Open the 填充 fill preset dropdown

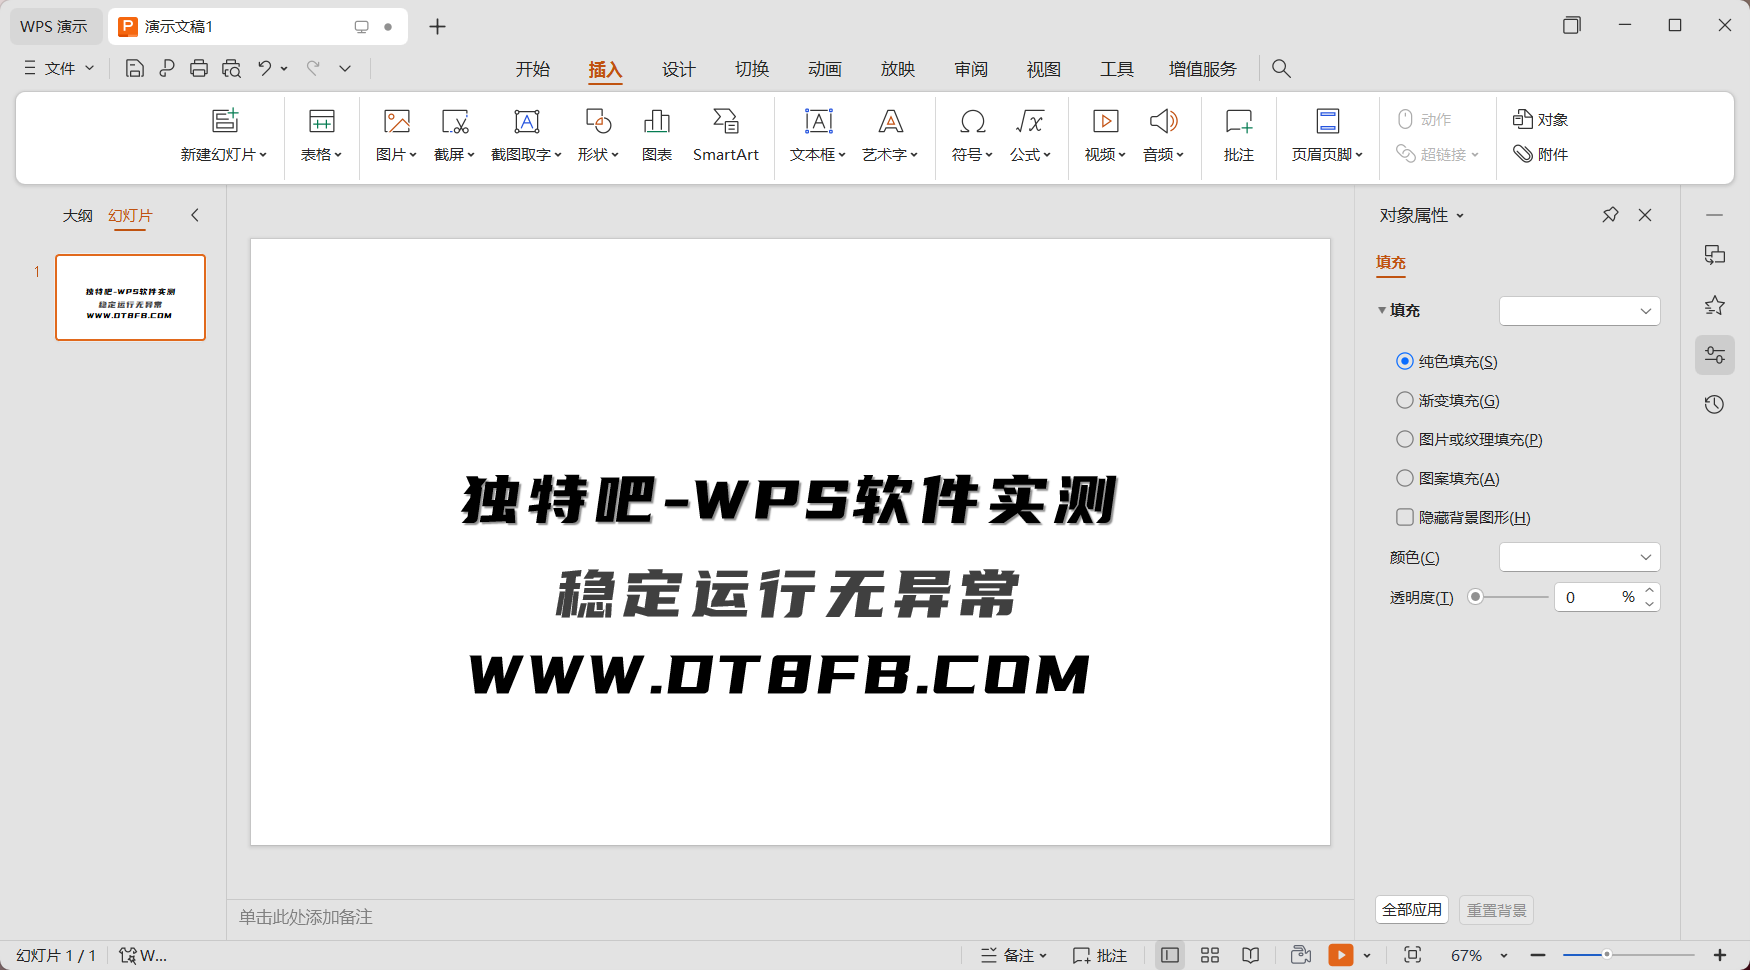(1579, 311)
